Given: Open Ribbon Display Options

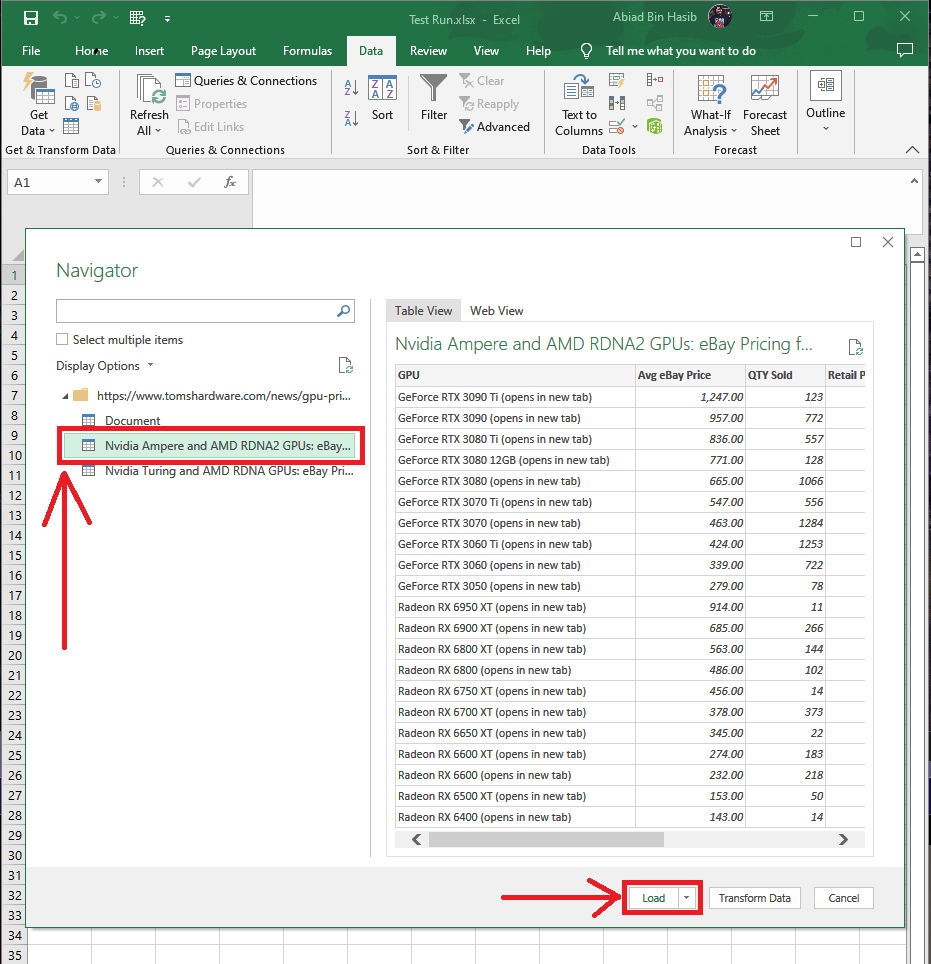Looking at the screenshot, I should [x=766, y=17].
